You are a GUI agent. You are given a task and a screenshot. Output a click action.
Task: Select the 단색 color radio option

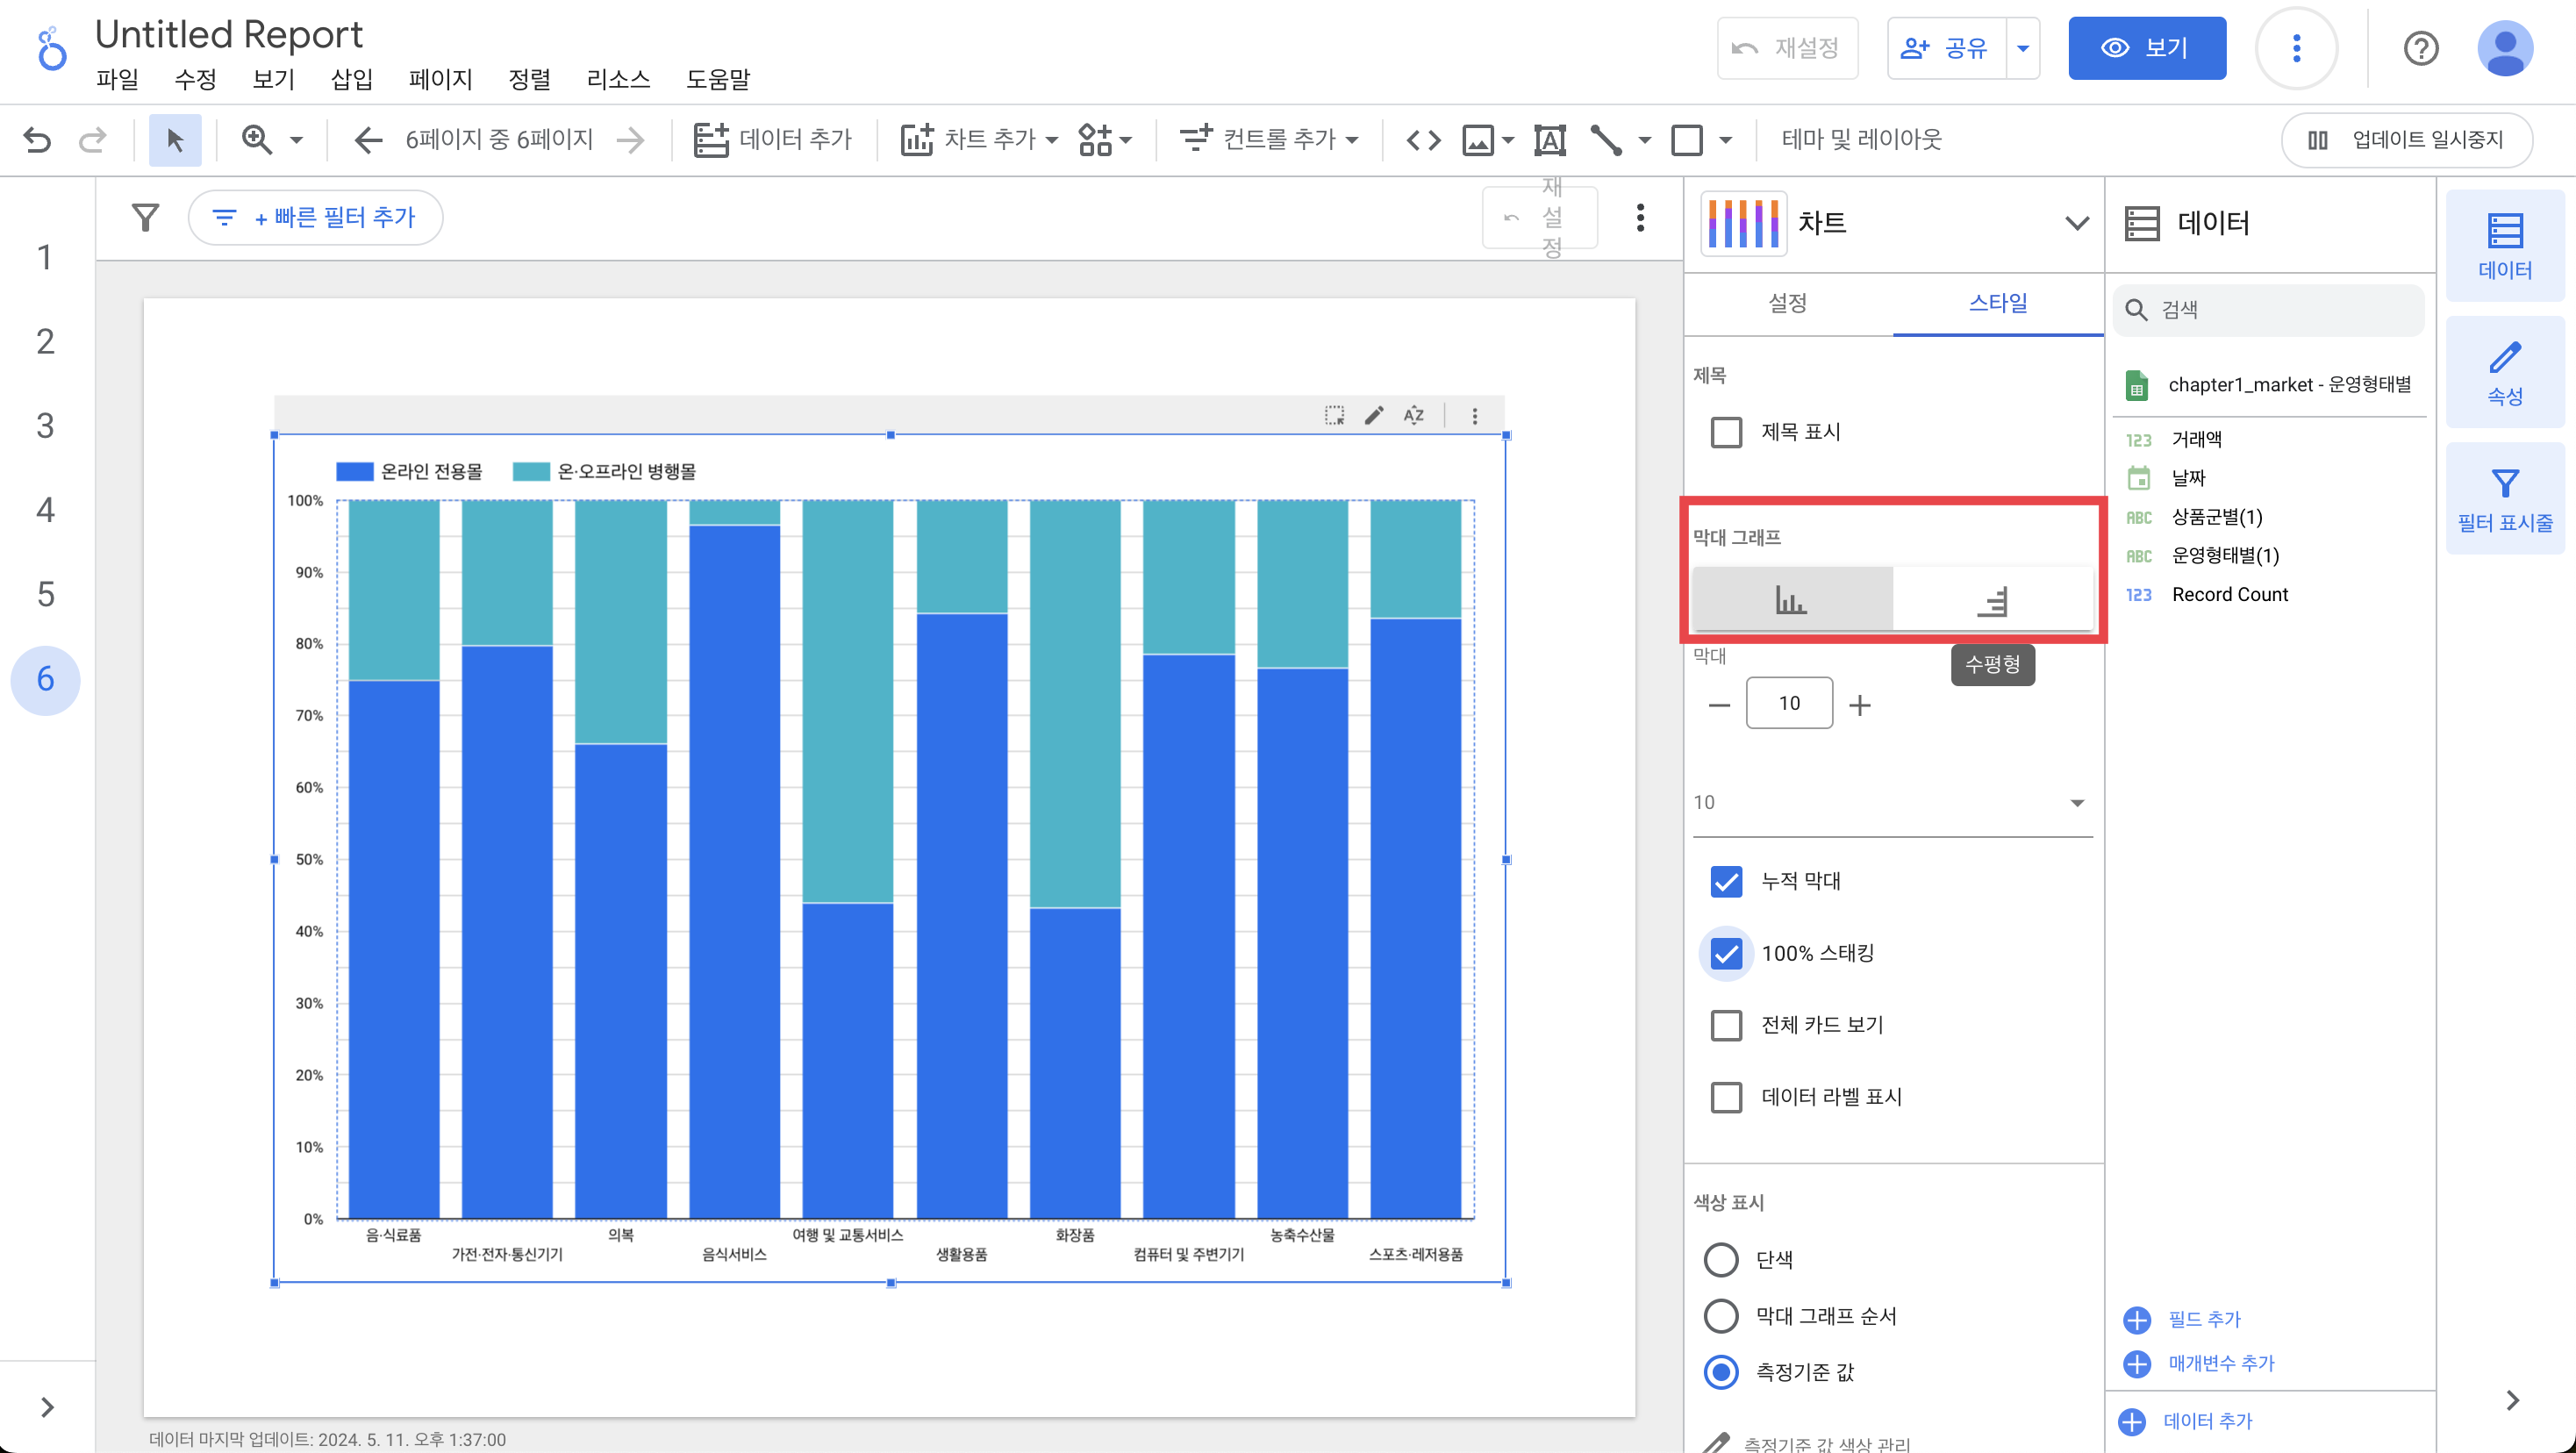click(x=1720, y=1260)
